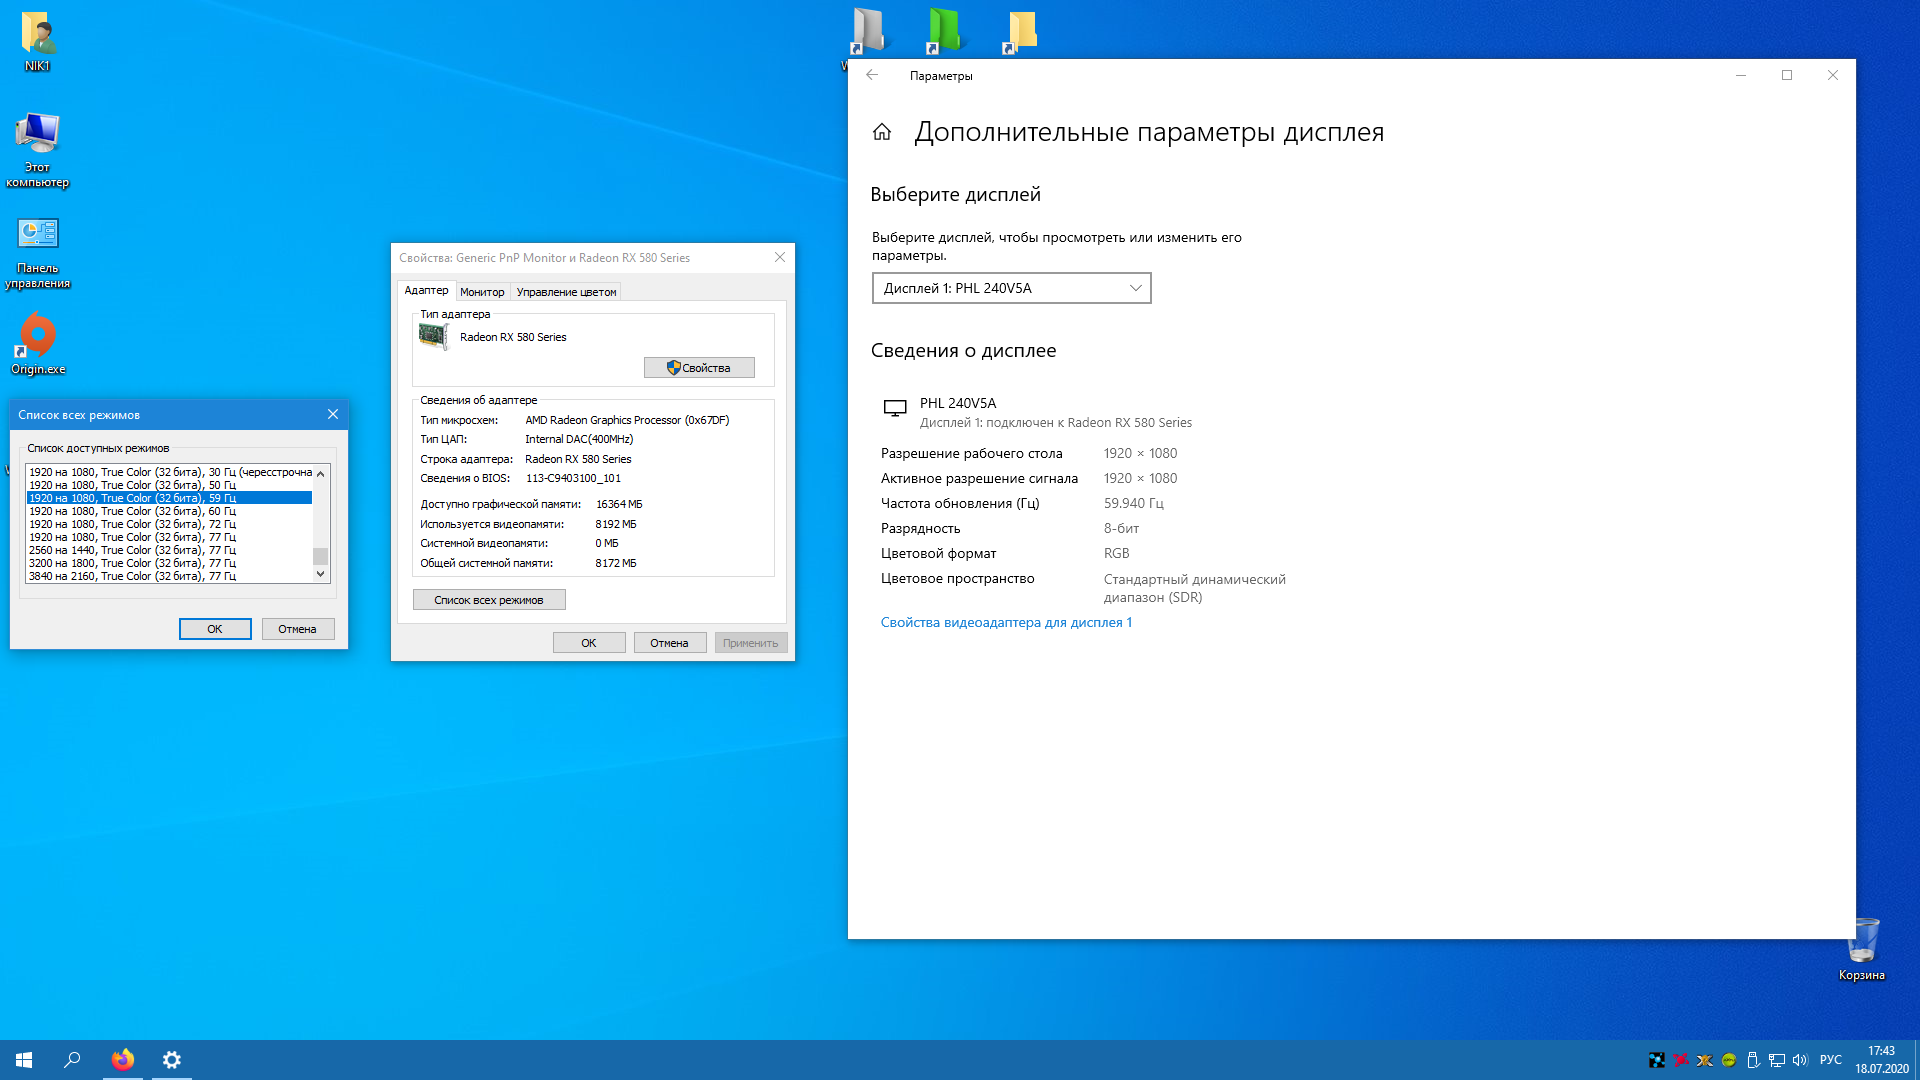Click the adapter Свойства shield button
The width and height of the screenshot is (1920, 1080).
(x=699, y=368)
